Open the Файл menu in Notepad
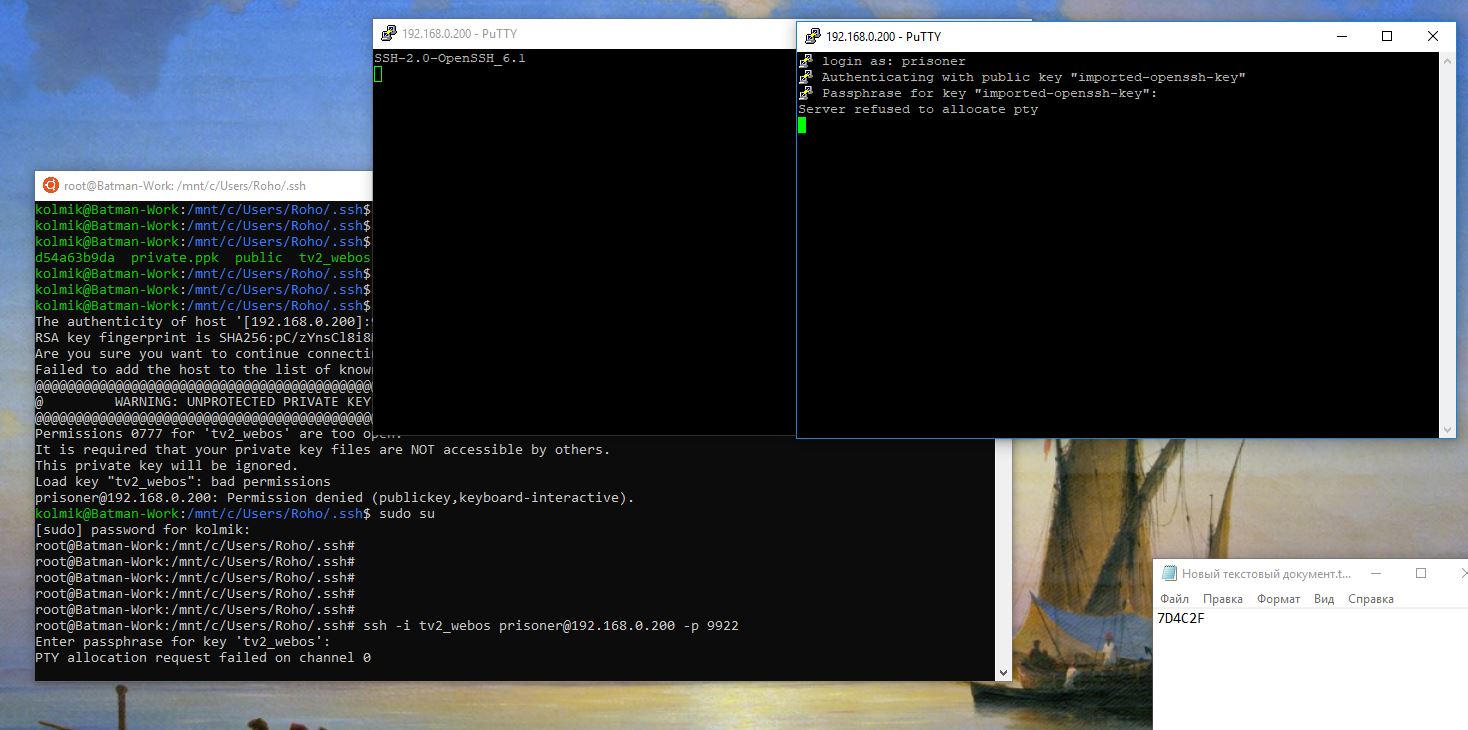 pos(1174,599)
